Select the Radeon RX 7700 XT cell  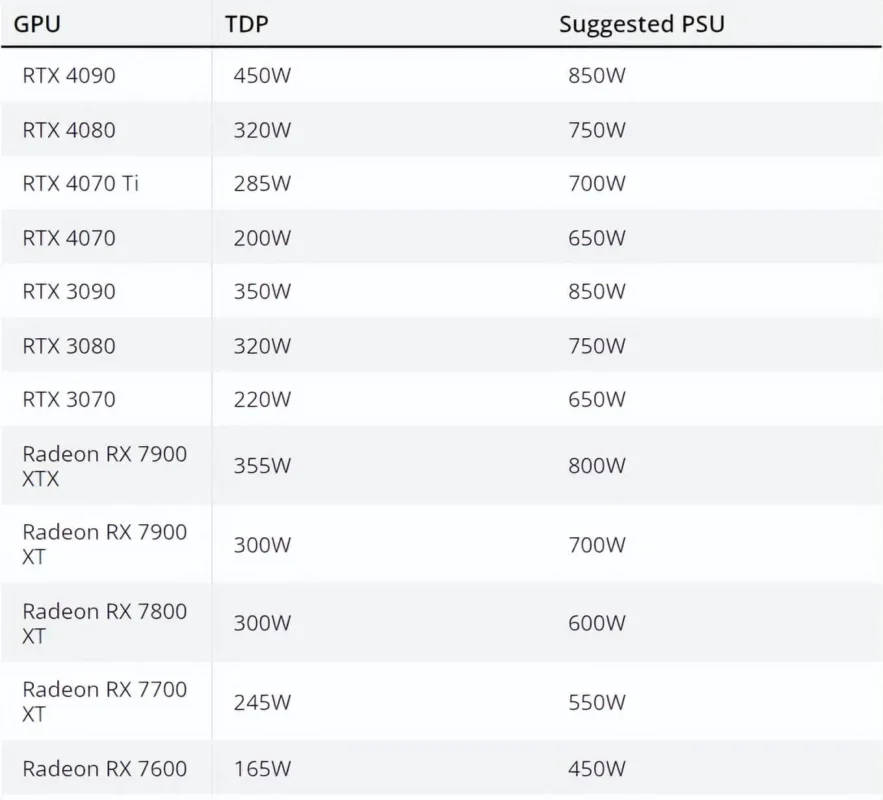tap(105, 701)
